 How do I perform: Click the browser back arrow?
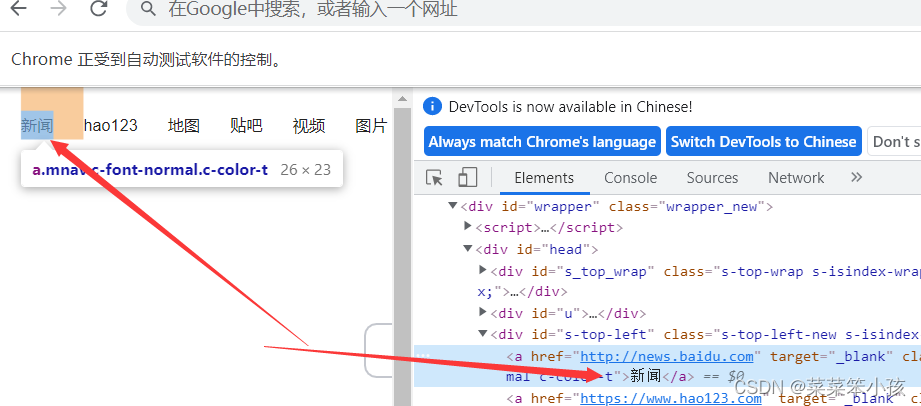[19, 8]
